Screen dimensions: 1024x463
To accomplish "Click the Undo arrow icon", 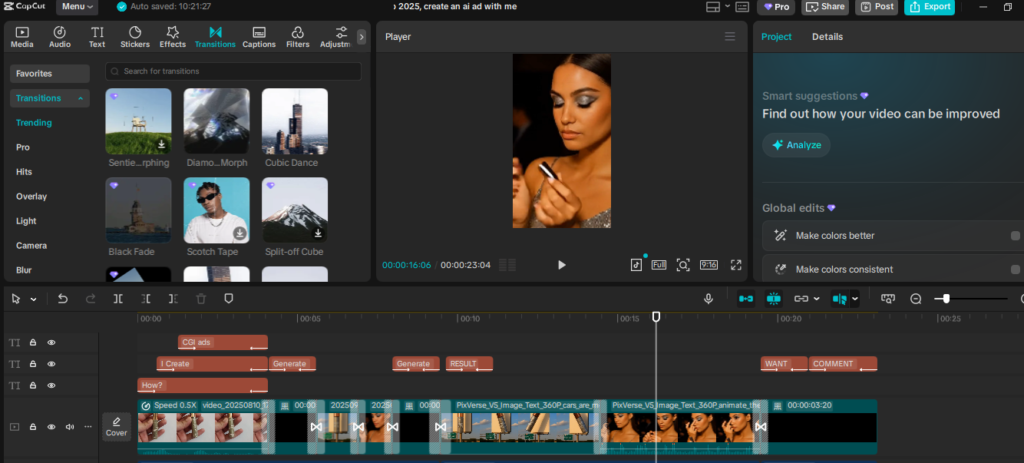I will click(63, 298).
